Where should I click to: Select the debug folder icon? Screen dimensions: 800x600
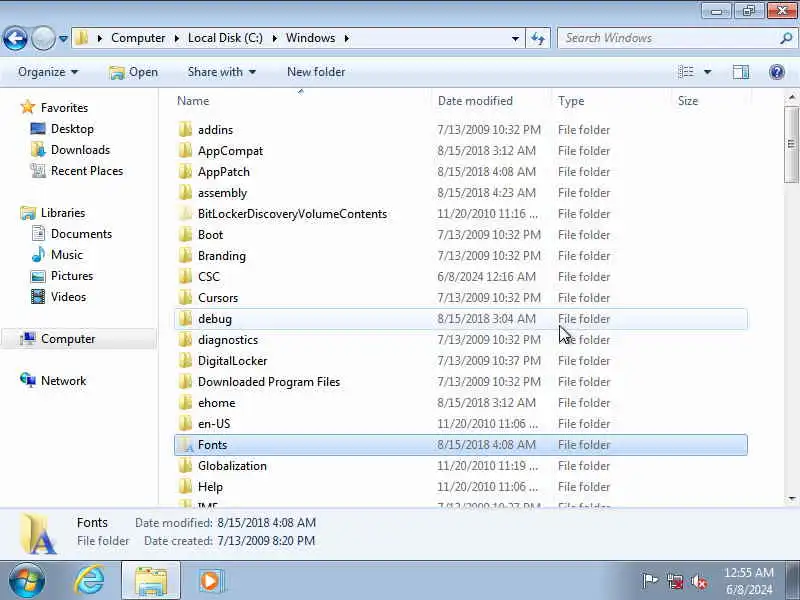point(185,318)
